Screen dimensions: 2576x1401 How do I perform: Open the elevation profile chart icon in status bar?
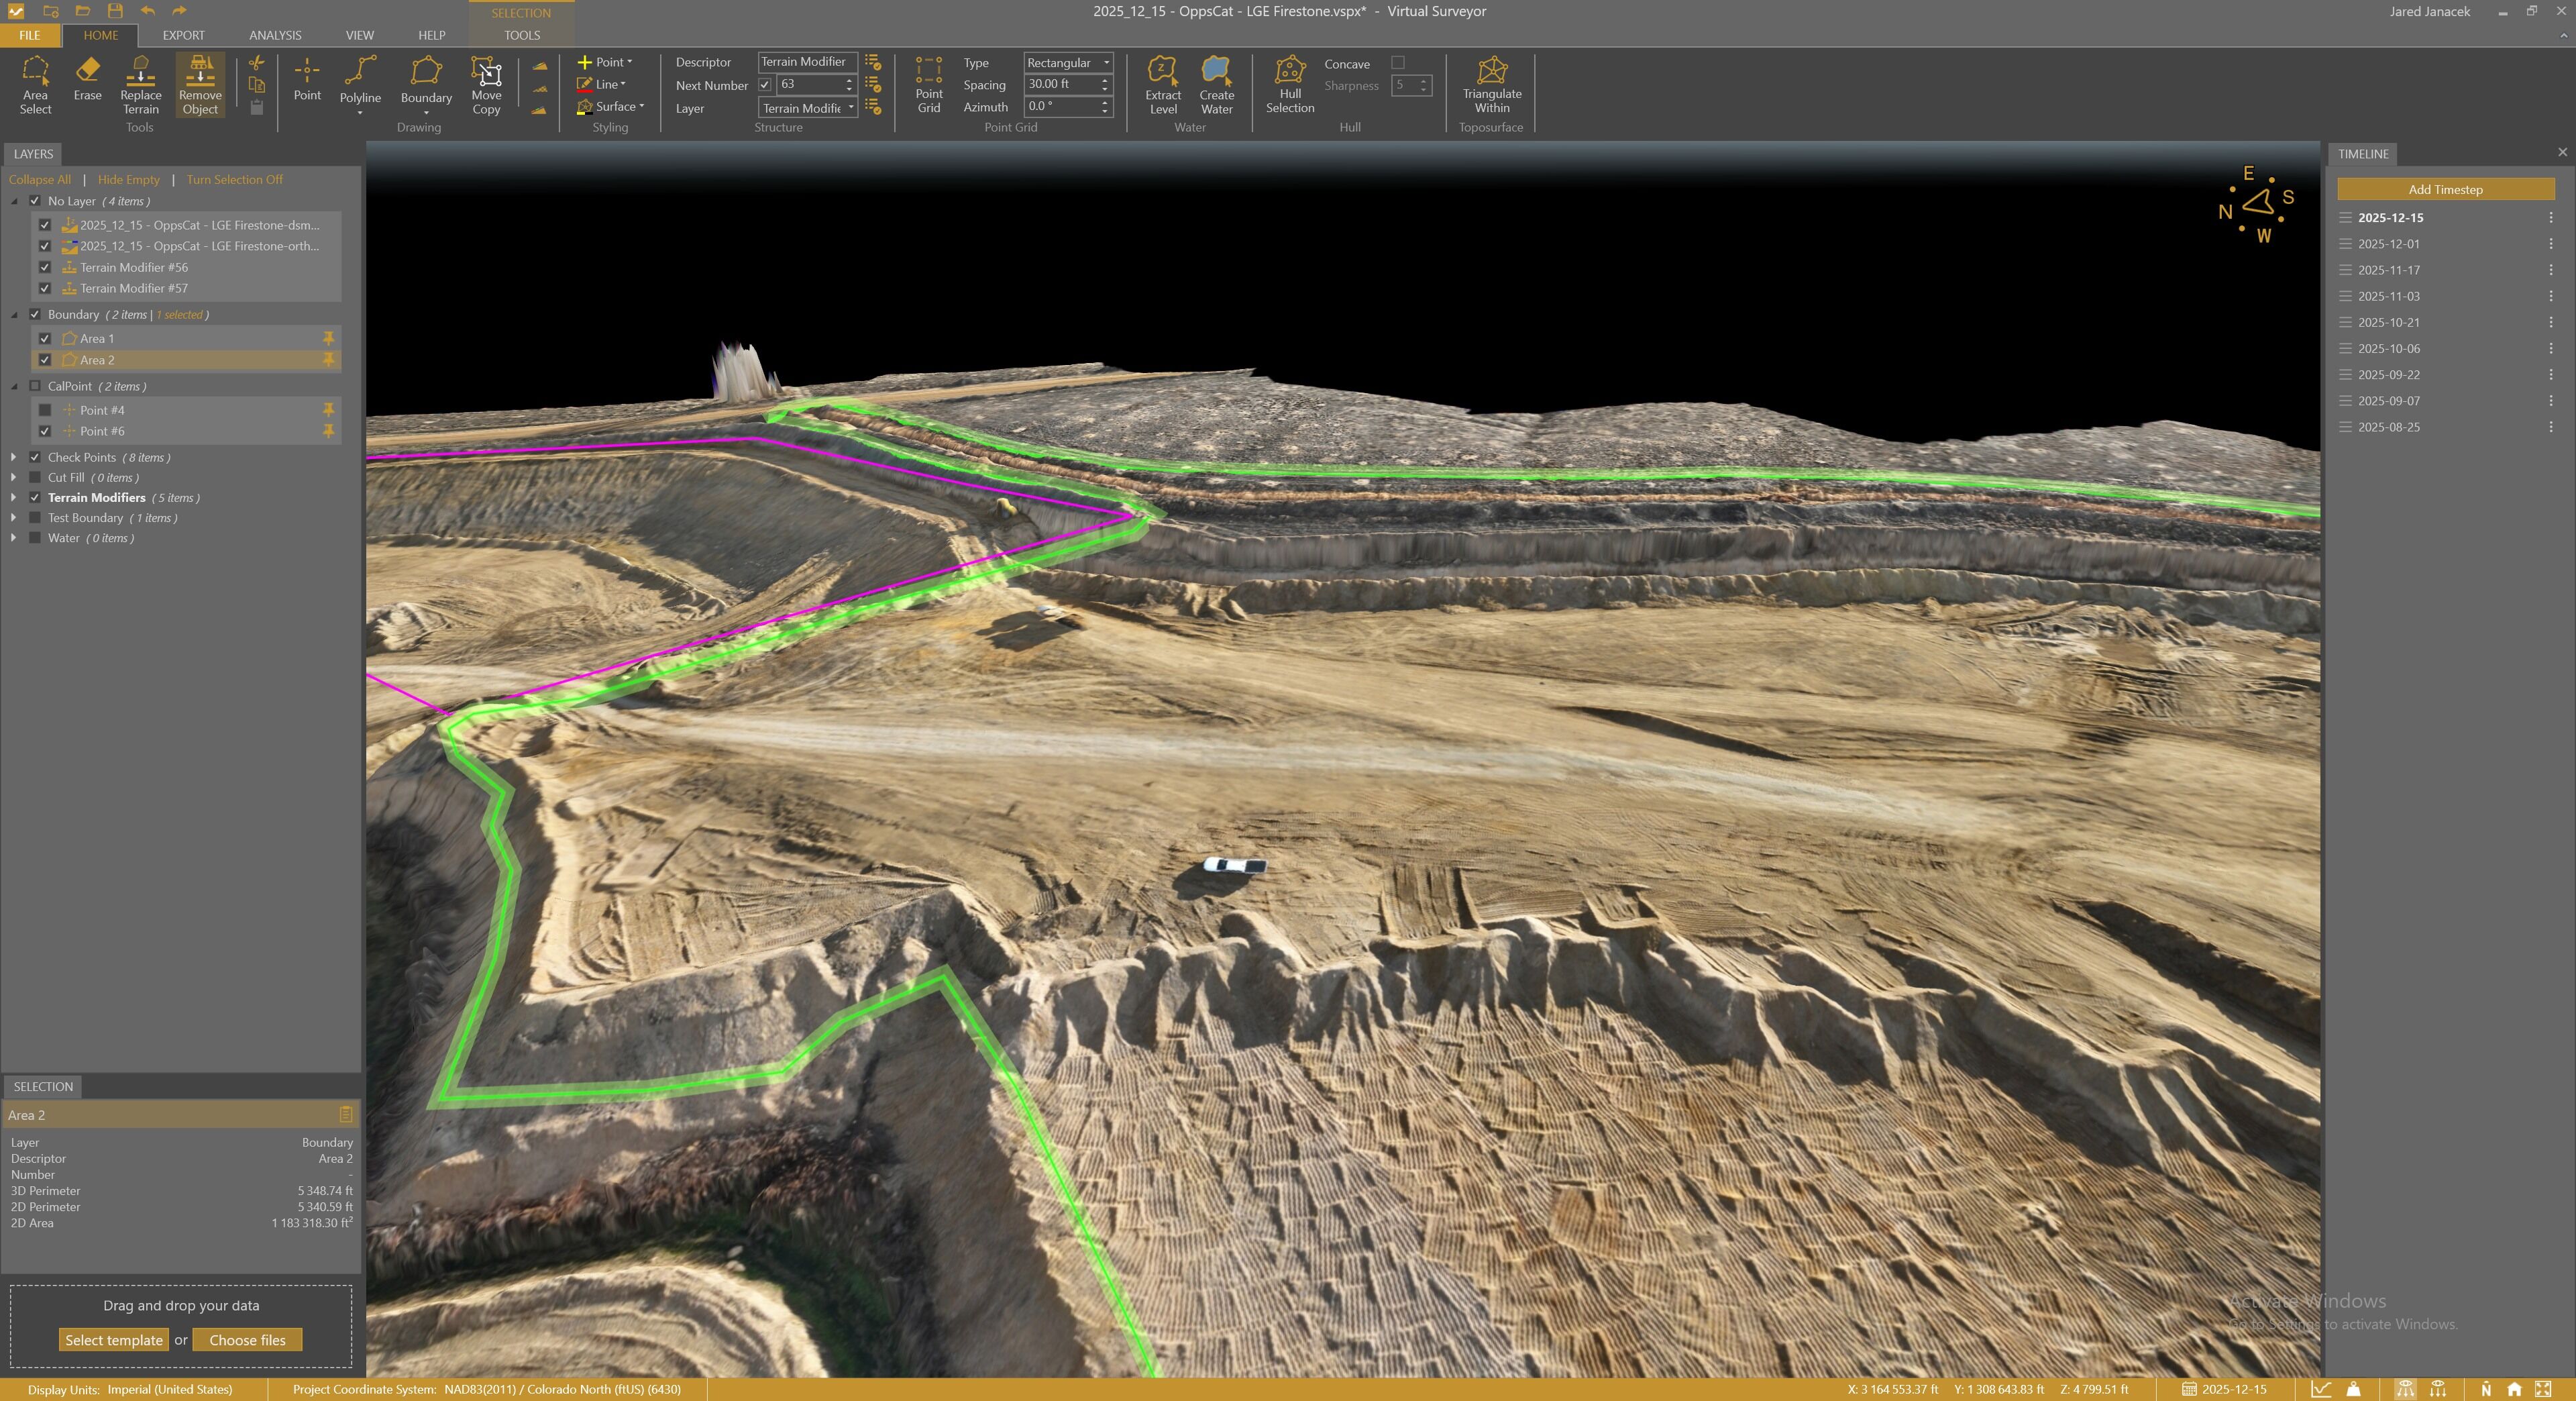click(x=2320, y=1389)
